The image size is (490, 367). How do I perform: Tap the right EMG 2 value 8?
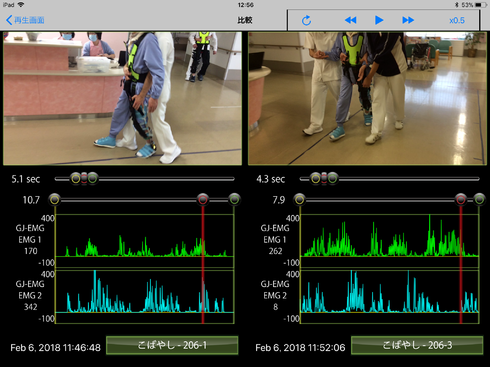click(x=276, y=307)
